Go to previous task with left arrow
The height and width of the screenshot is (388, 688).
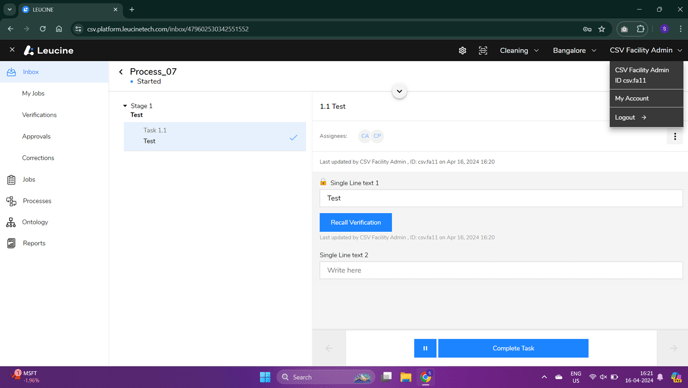tap(329, 348)
